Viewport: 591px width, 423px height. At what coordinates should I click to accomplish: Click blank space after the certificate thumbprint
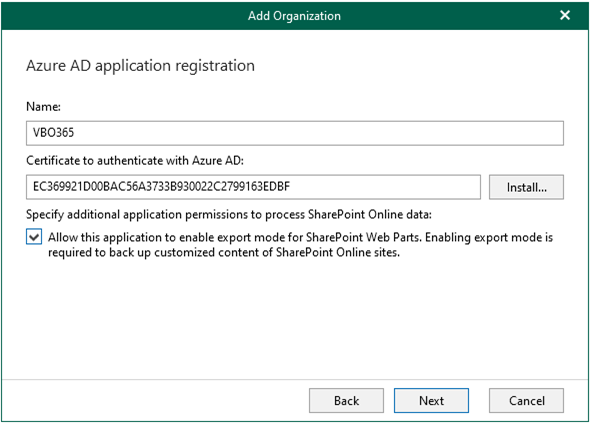(x=384, y=187)
